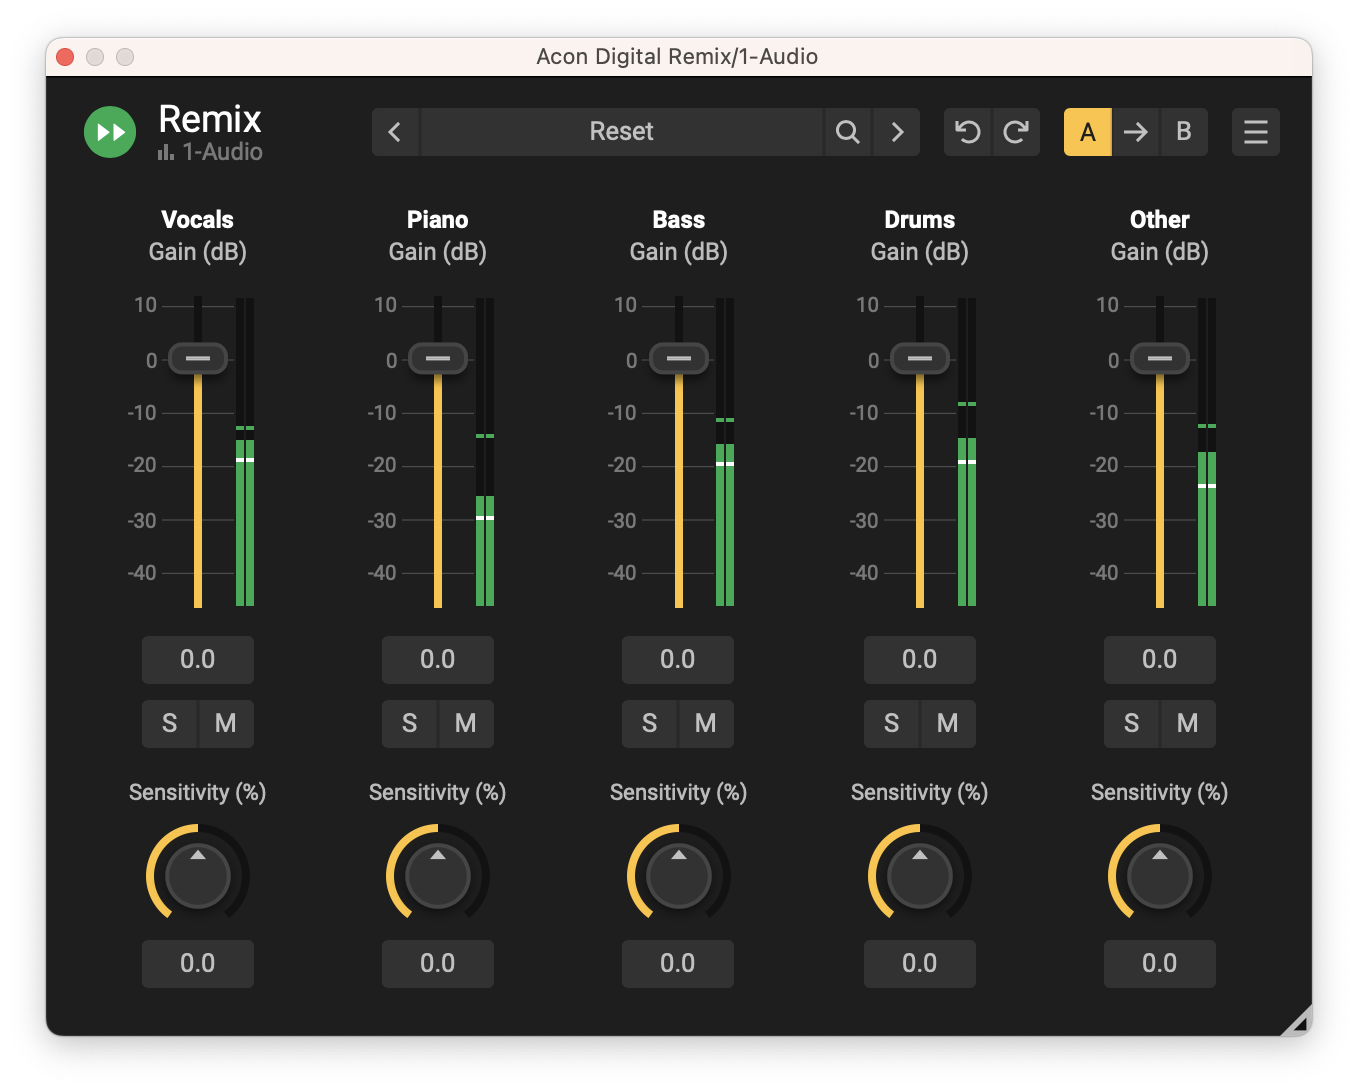
Task: Go to the next preset with the right arrow
Action: pyautogui.click(x=897, y=132)
